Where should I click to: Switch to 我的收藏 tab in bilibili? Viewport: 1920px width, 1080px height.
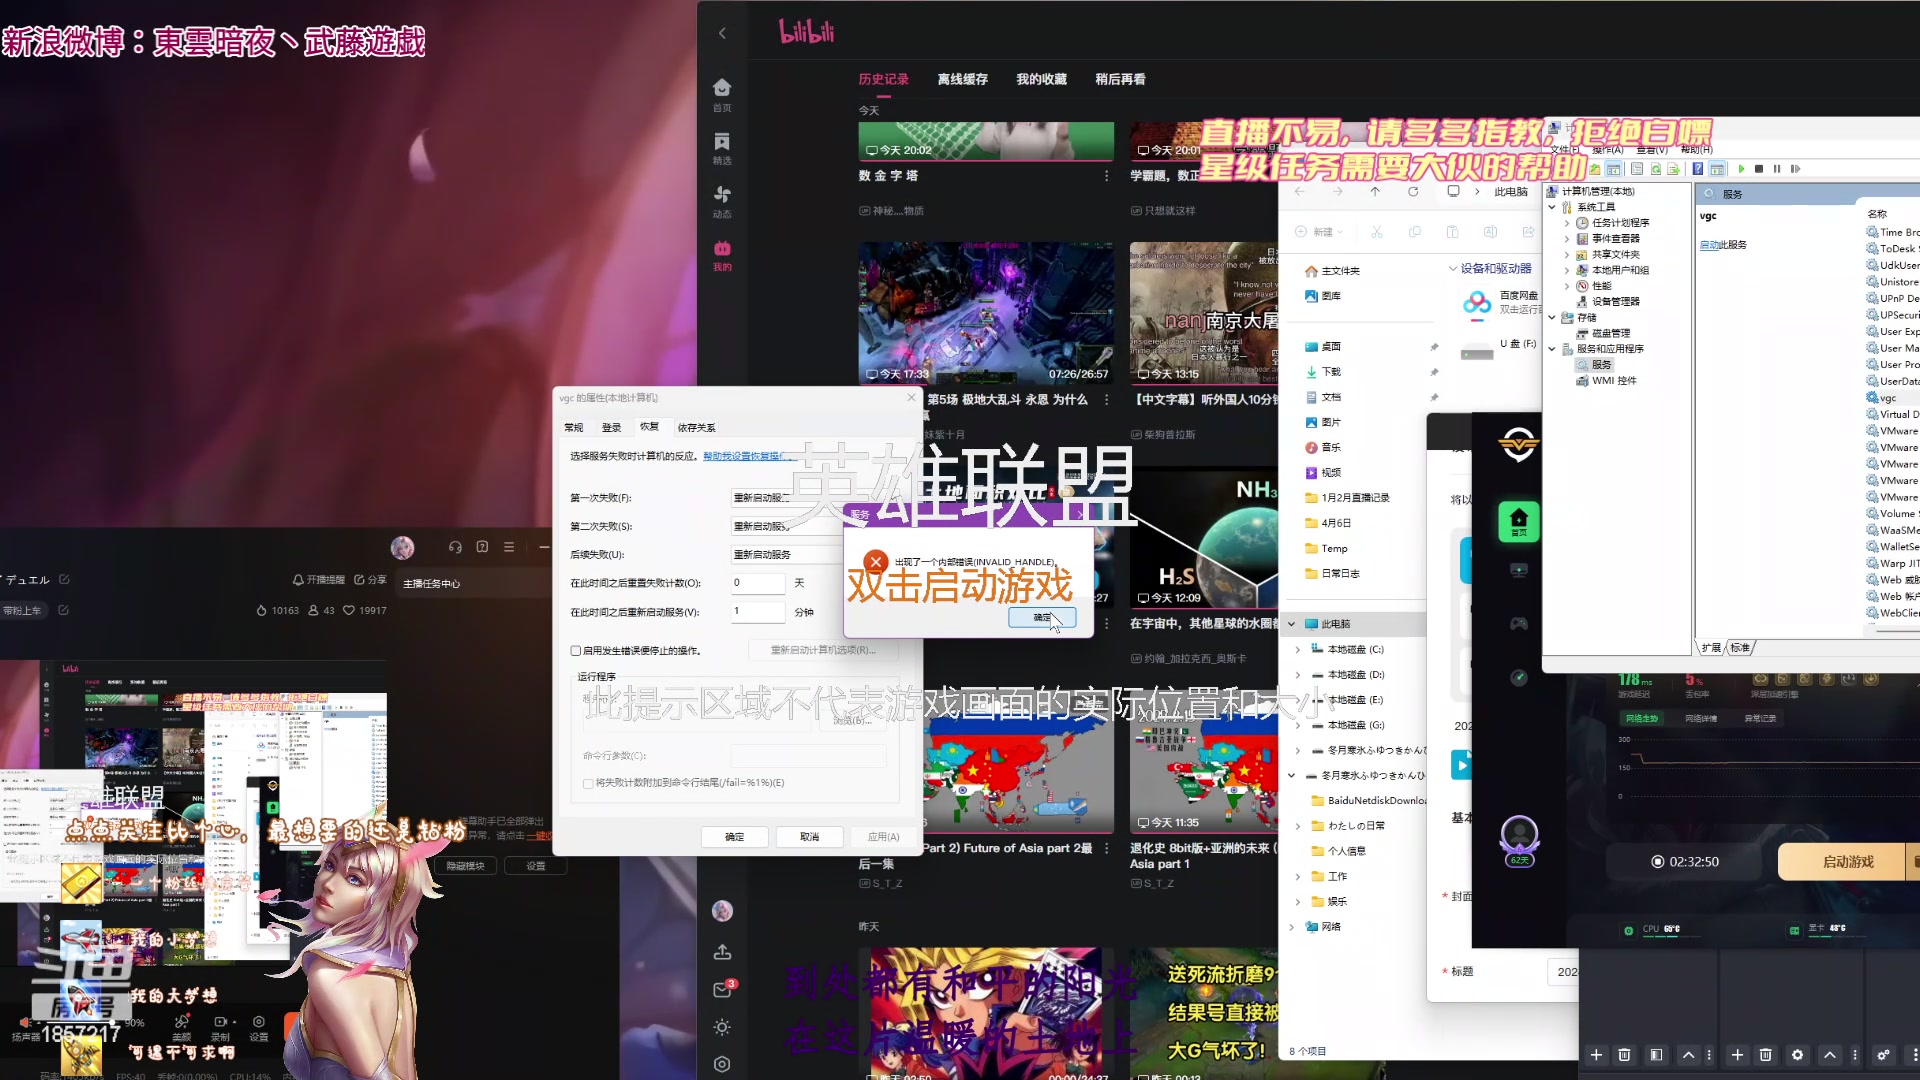pyautogui.click(x=1041, y=79)
